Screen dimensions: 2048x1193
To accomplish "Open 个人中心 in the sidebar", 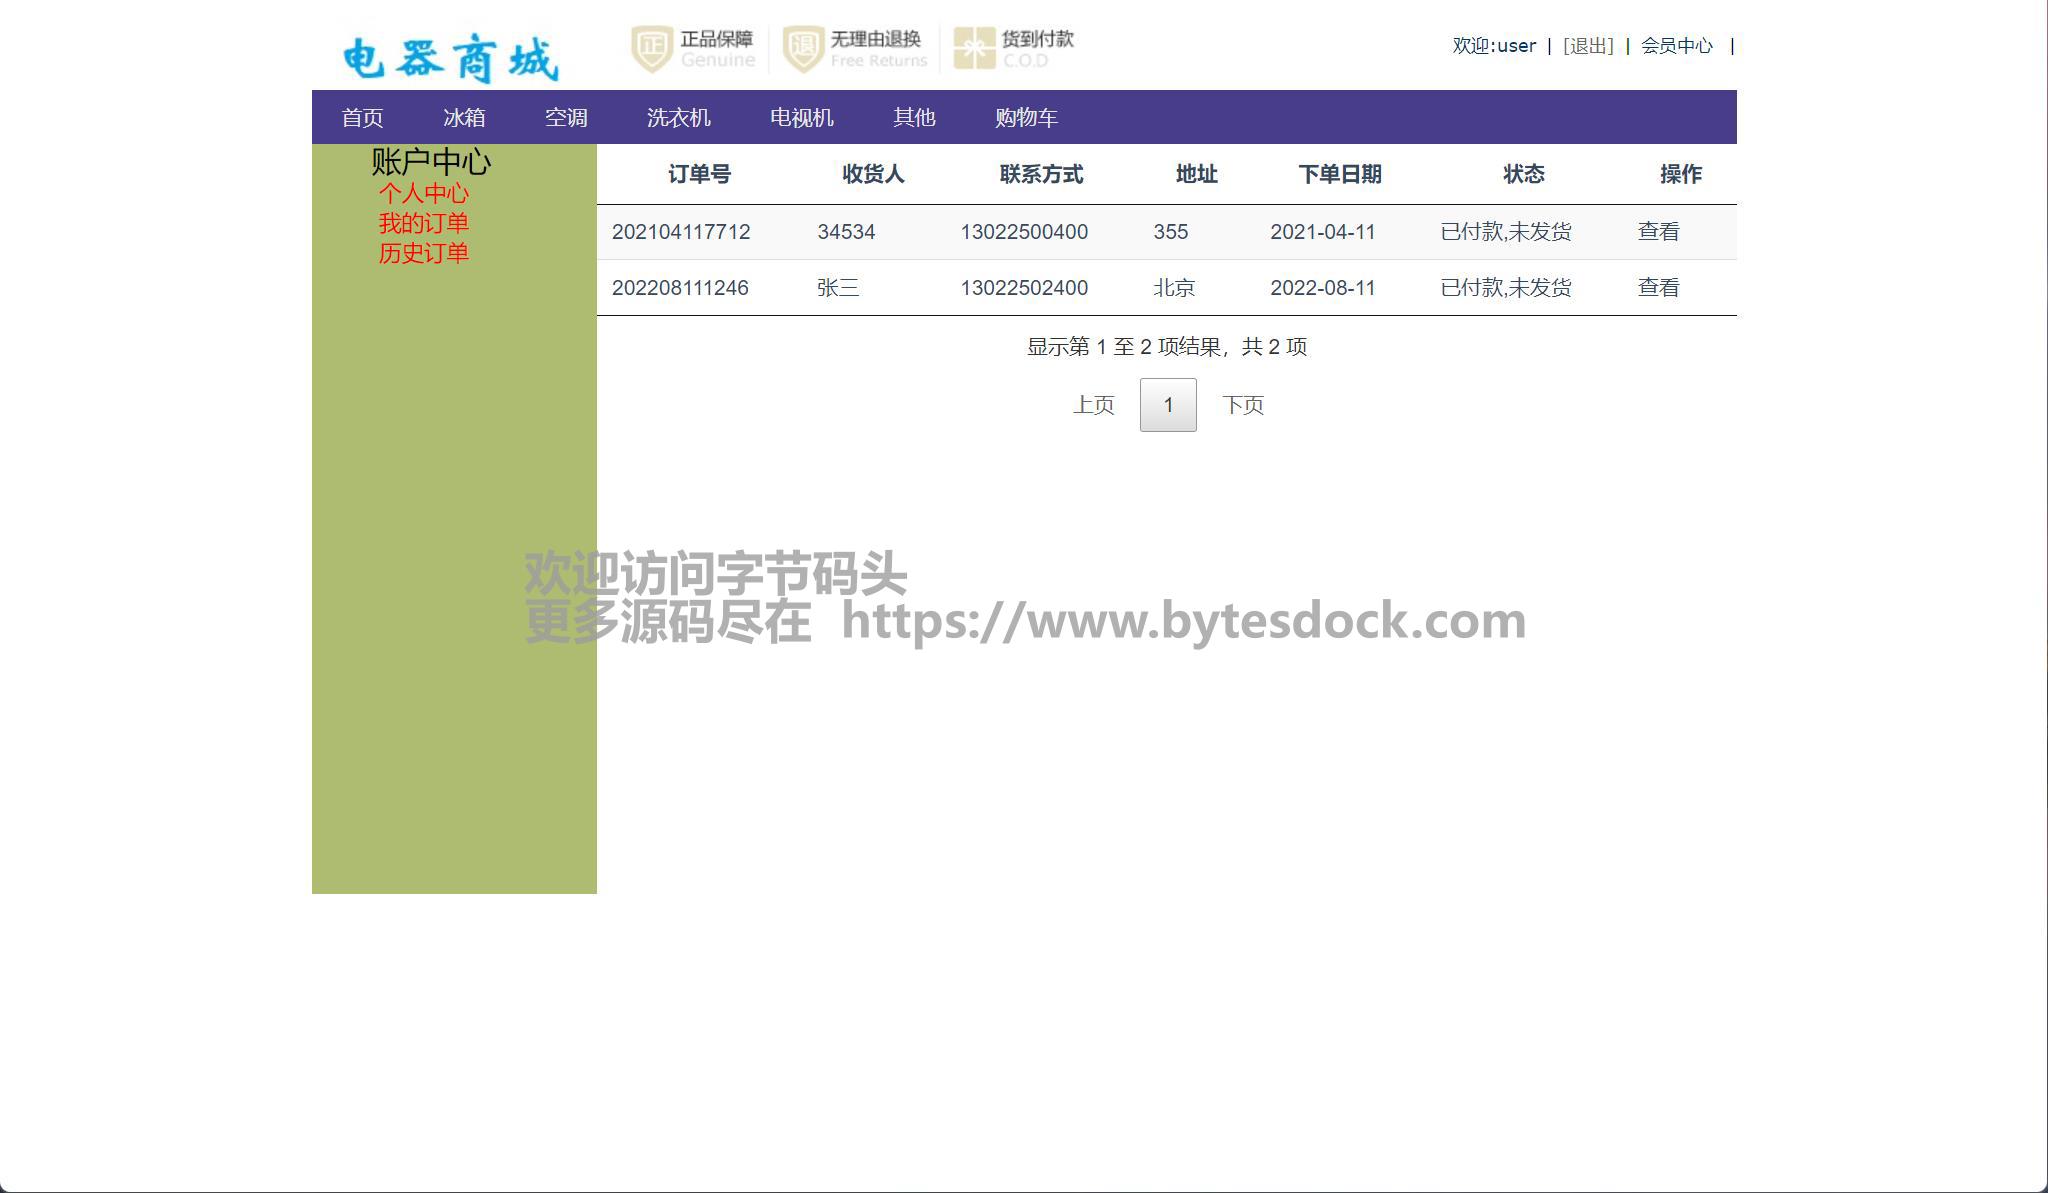I will 423,193.
